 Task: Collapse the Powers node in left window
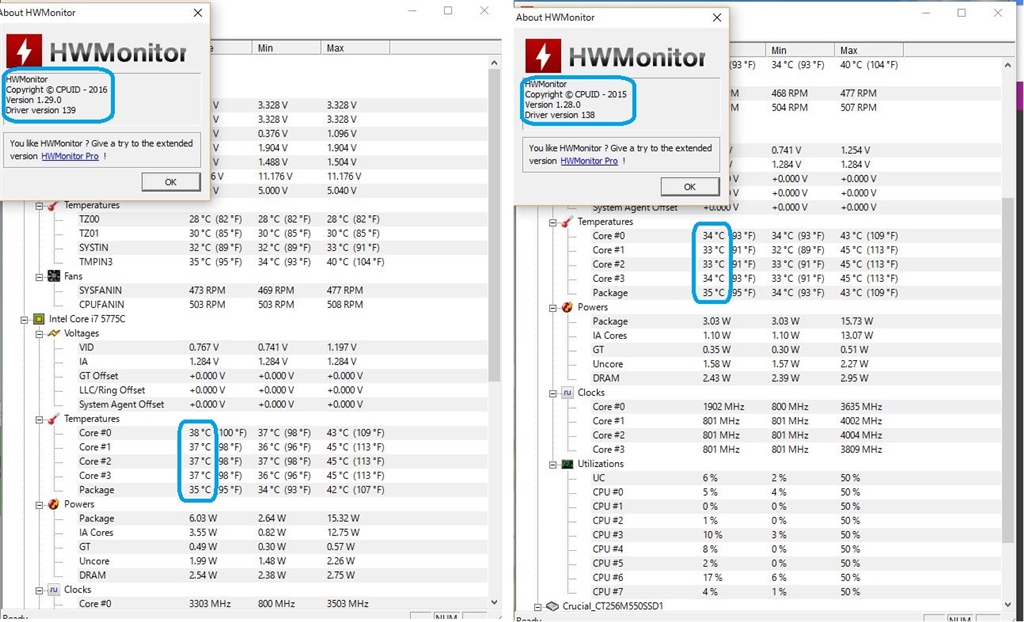pyautogui.click(x=39, y=505)
